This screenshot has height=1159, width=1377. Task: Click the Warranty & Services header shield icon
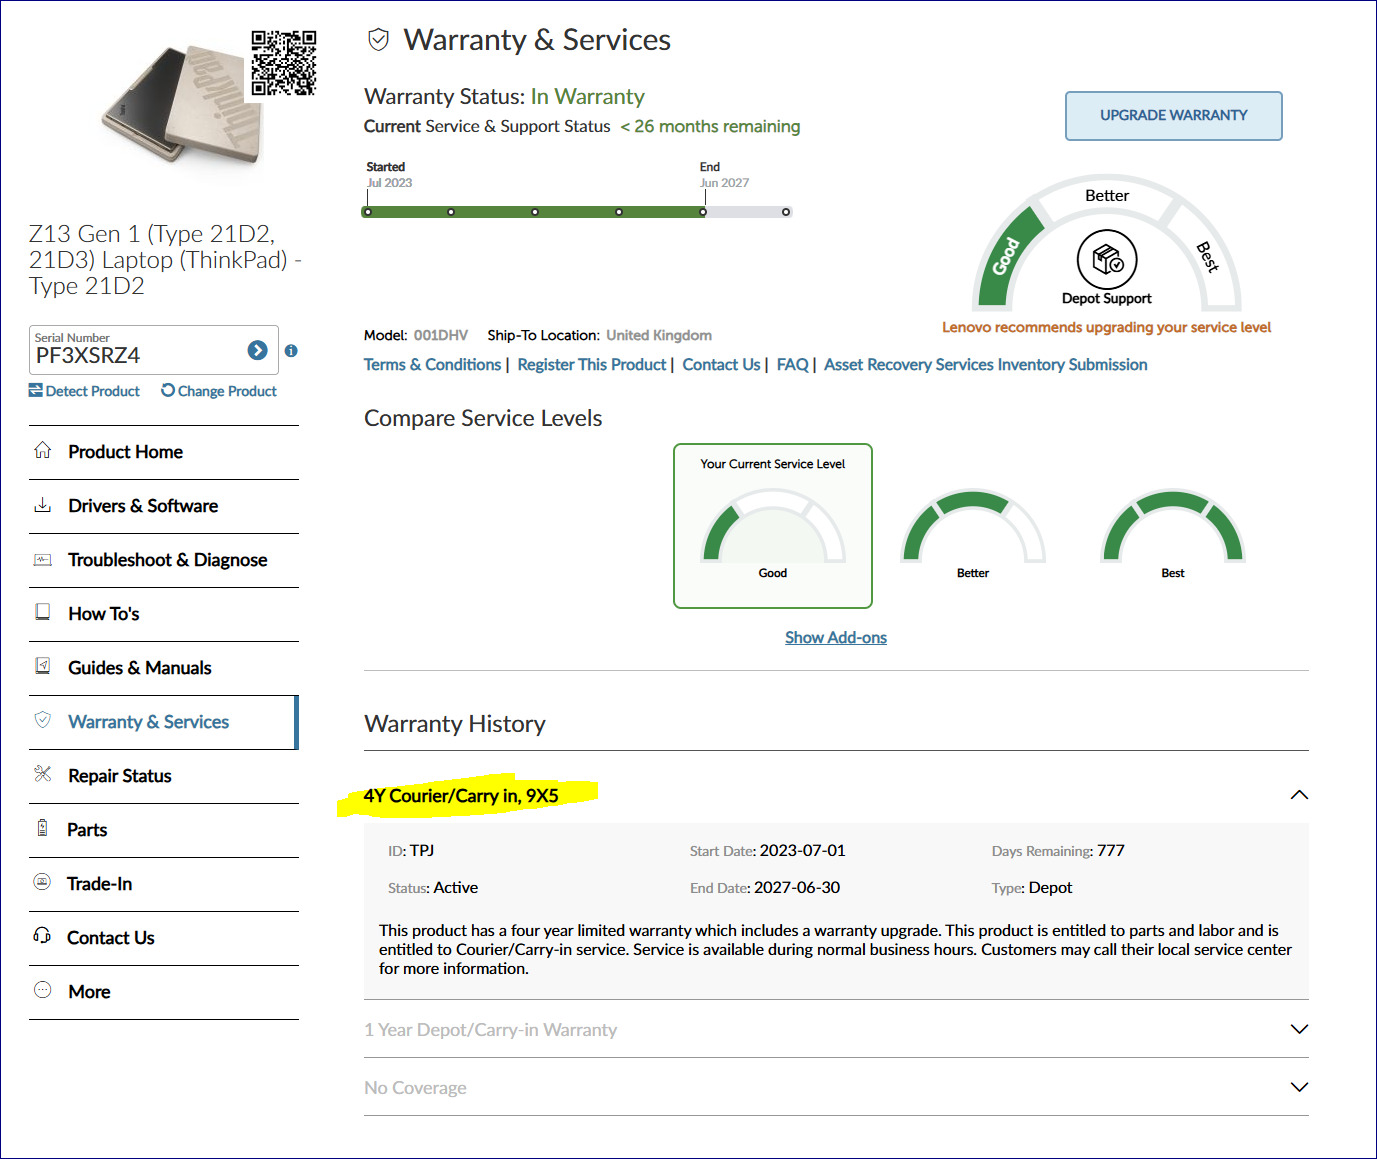[378, 40]
